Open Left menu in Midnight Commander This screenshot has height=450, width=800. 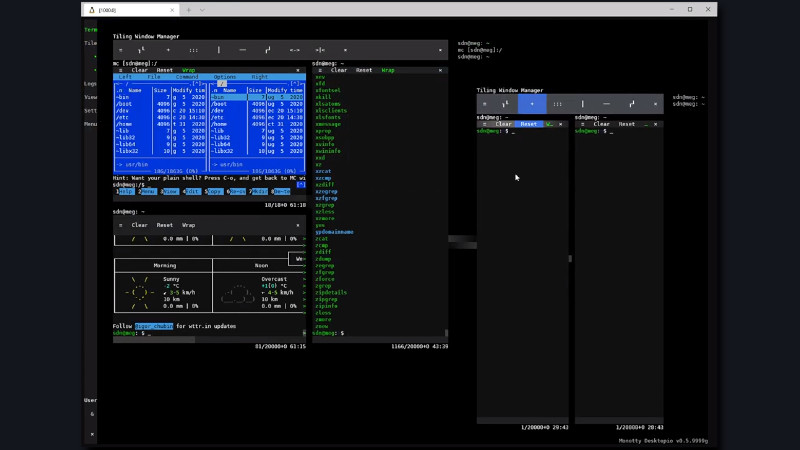point(125,77)
